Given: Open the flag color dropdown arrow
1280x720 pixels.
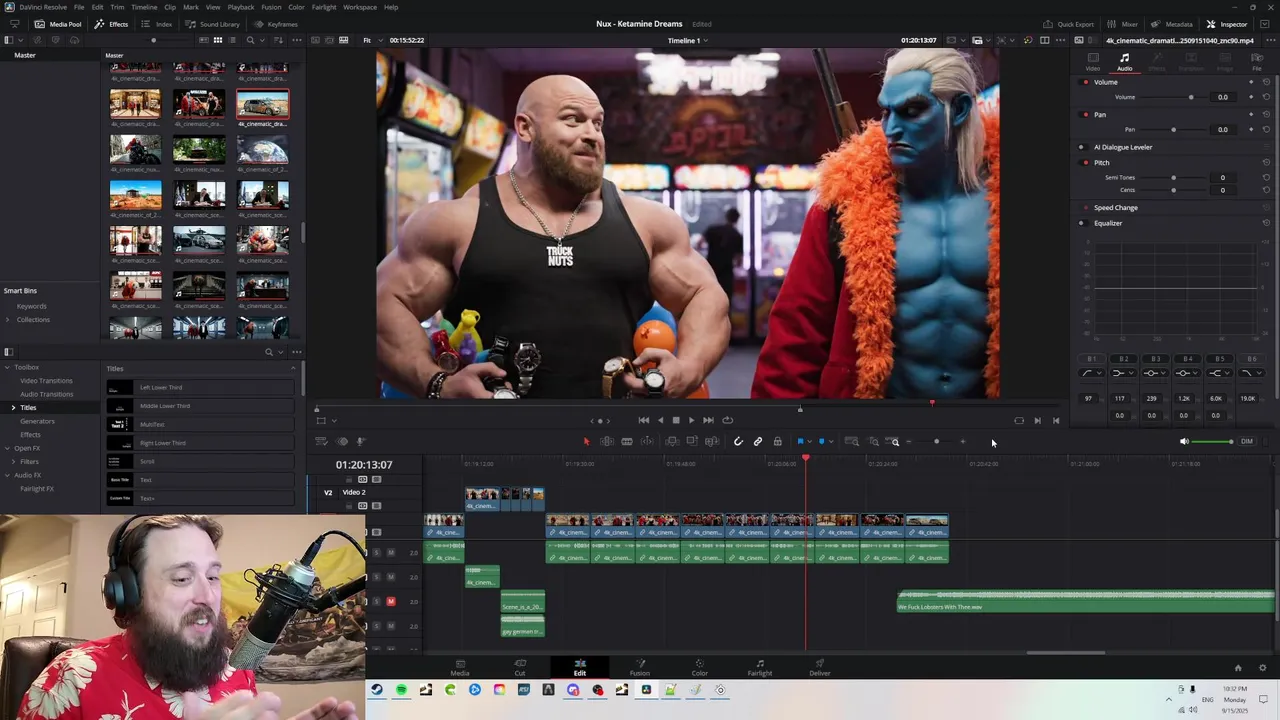Looking at the screenshot, I should (x=809, y=441).
